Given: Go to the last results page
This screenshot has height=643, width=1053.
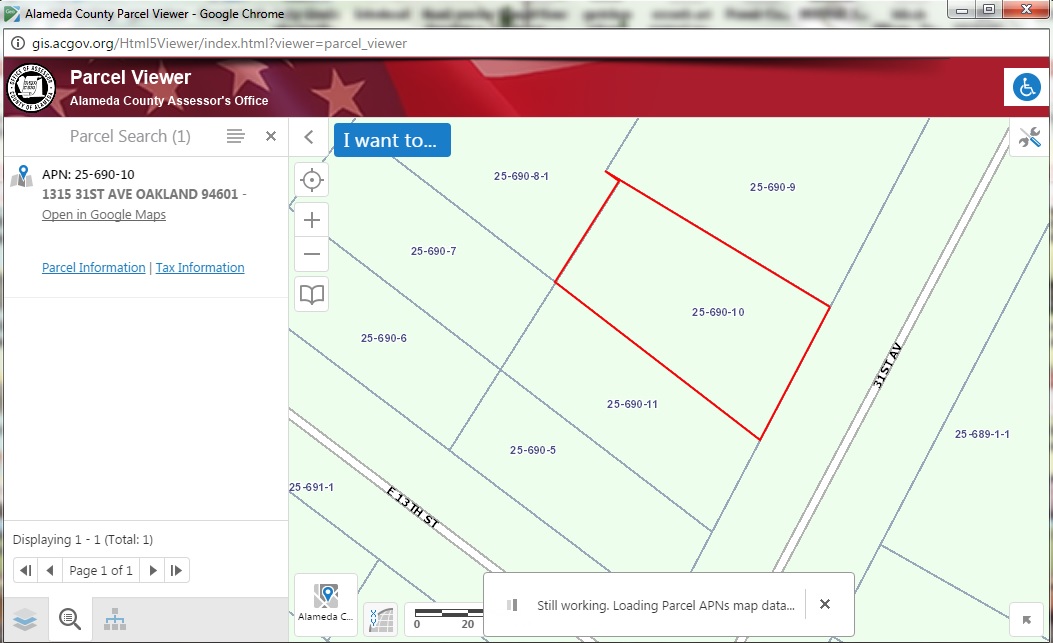Looking at the screenshot, I should tap(177, 570).
